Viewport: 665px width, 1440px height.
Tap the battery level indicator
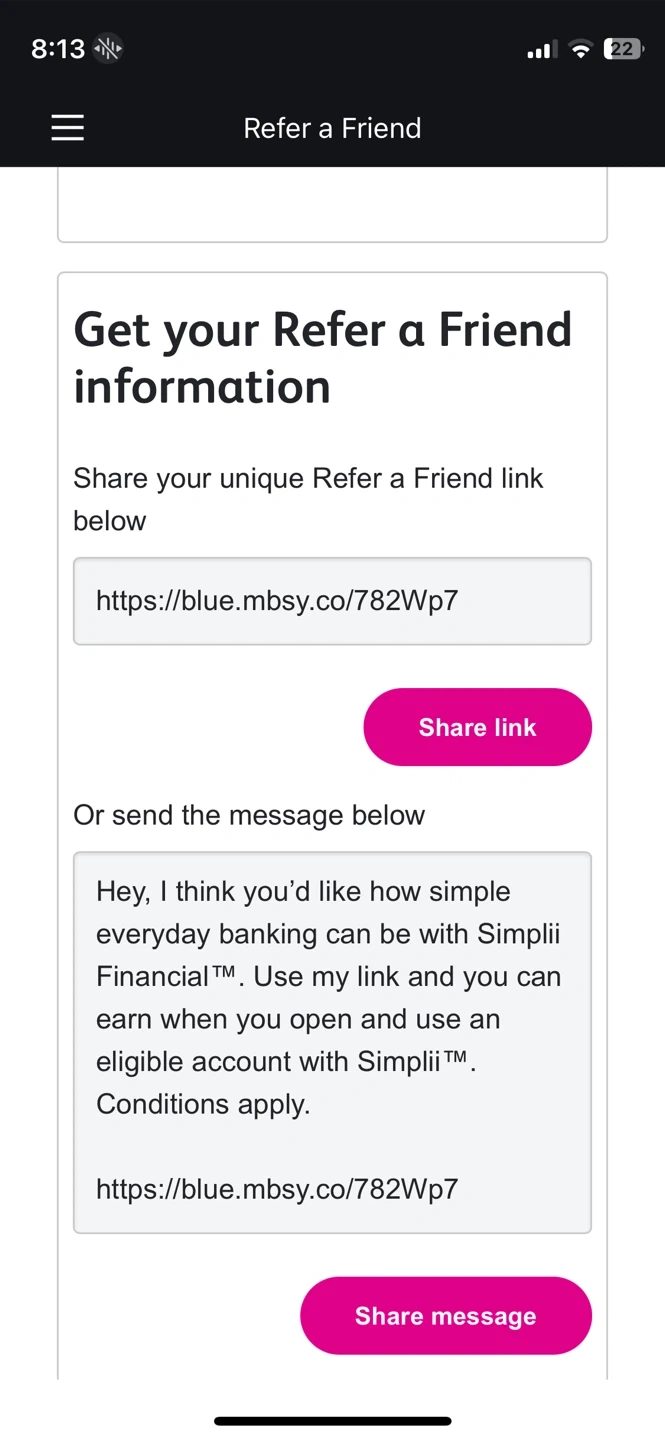[x=623, y=49]
